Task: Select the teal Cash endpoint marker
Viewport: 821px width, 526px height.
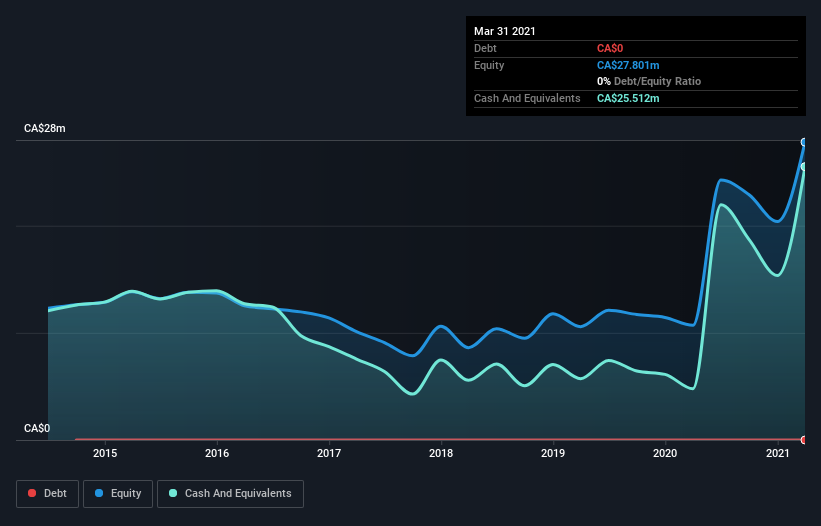Action: [804, 167]
